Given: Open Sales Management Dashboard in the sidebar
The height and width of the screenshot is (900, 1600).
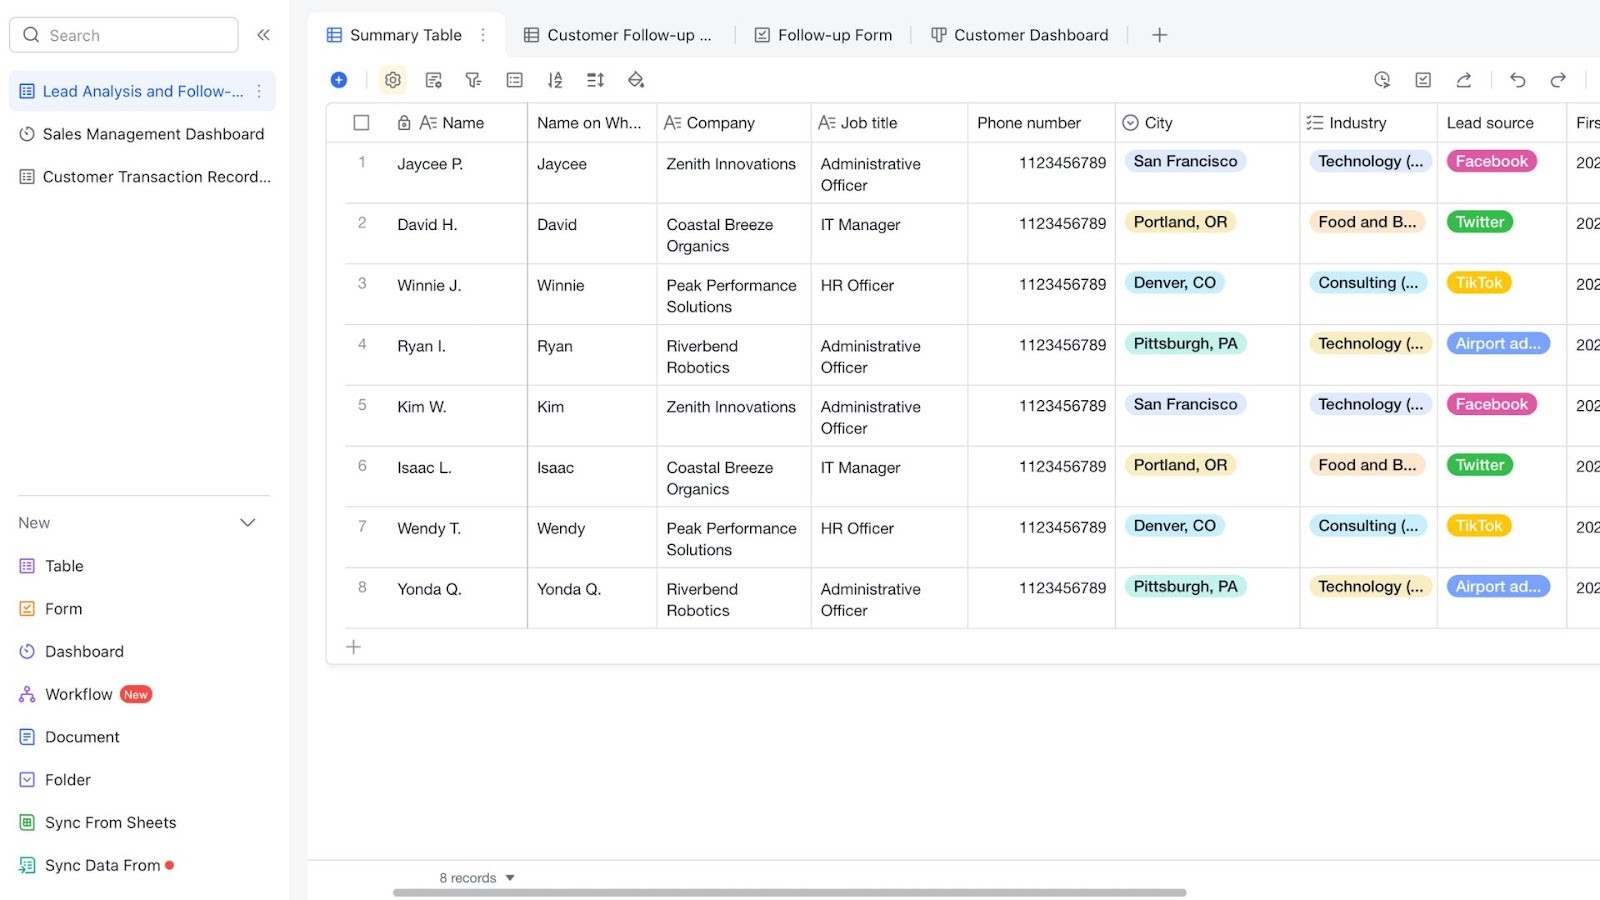Looking at the screenshot, I should [x=153, y=133].
